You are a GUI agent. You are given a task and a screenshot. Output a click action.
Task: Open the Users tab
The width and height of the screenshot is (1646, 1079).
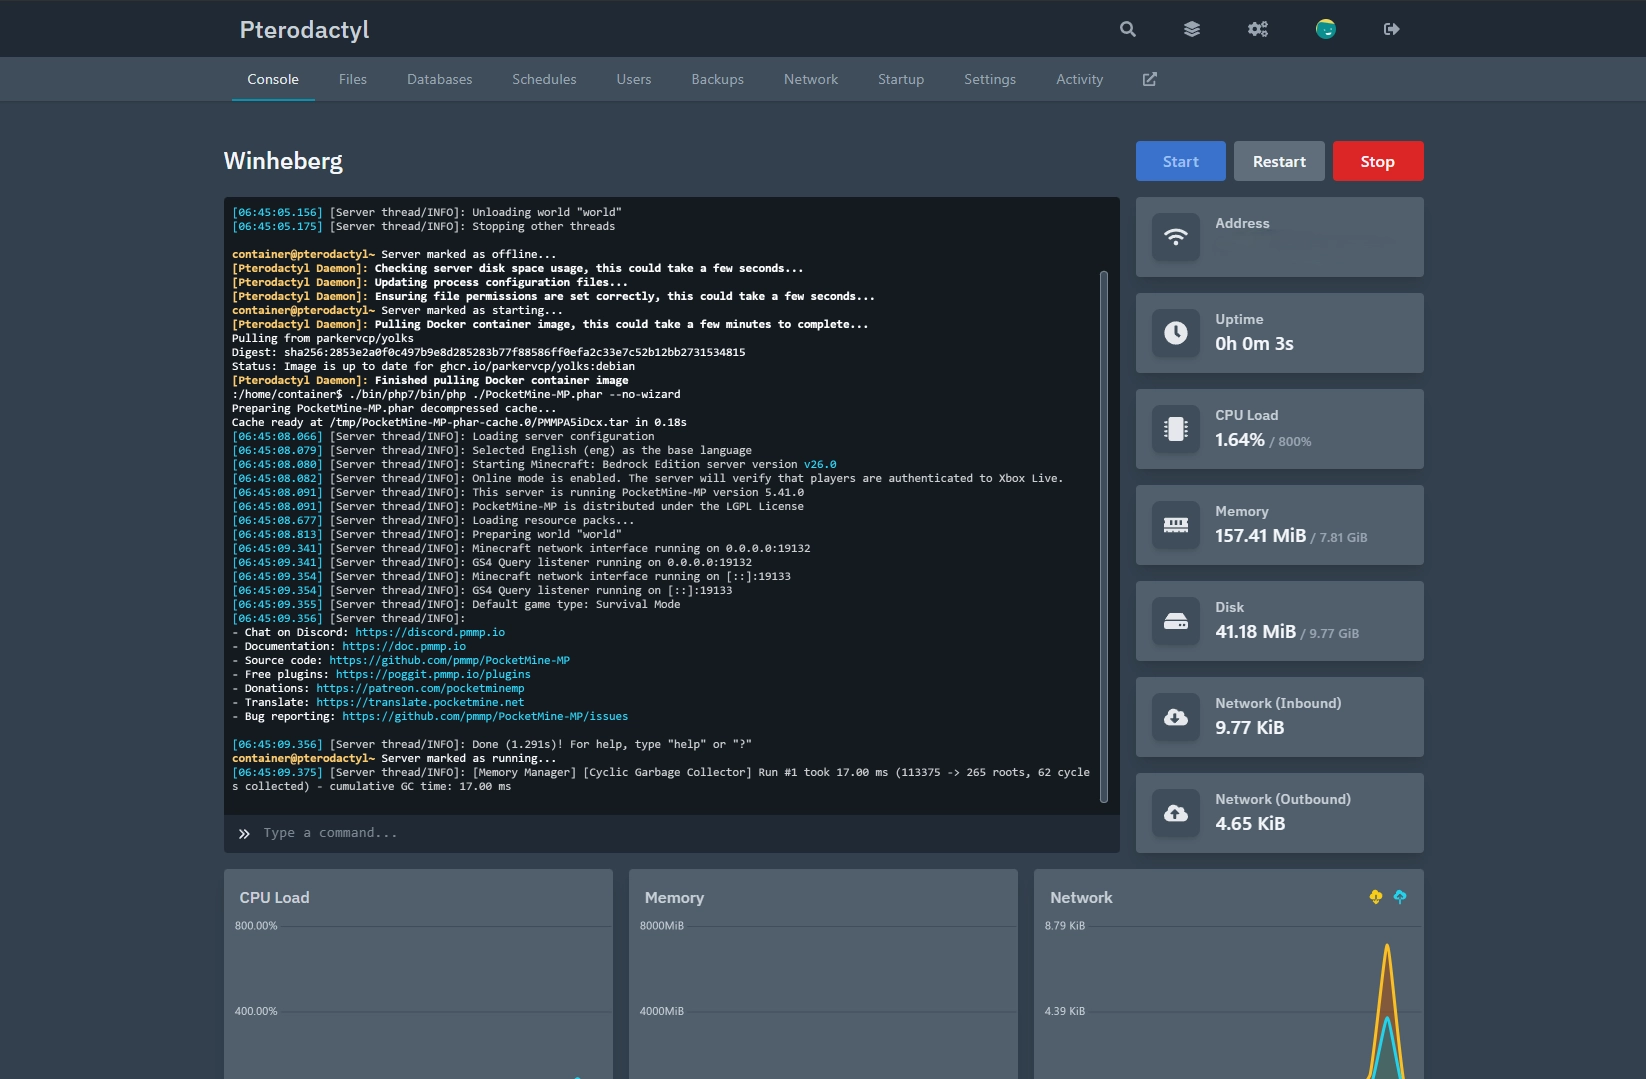coord(634,79)
